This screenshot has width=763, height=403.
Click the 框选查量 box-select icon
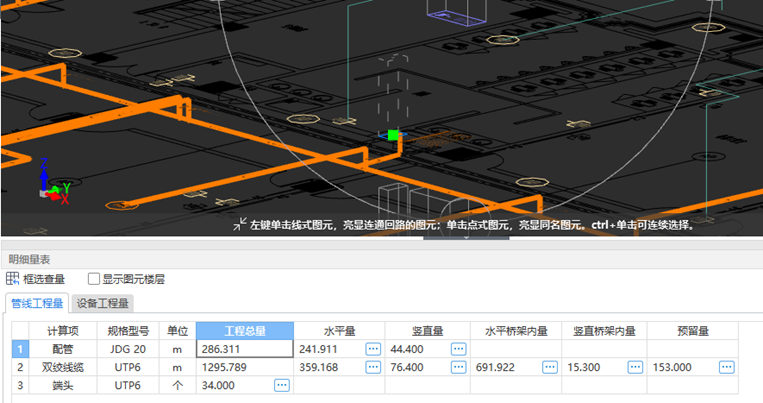13,279
